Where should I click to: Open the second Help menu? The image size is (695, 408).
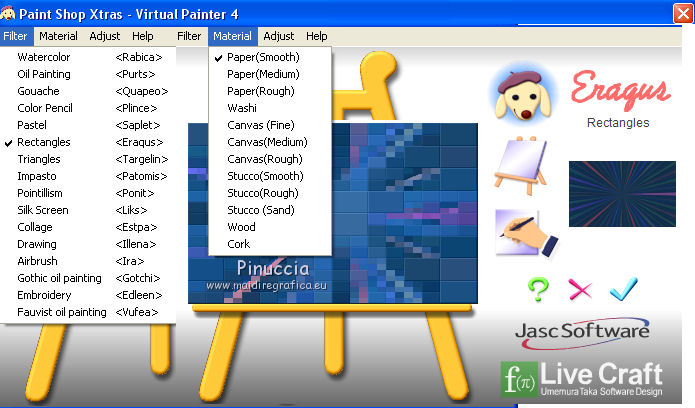316,36
